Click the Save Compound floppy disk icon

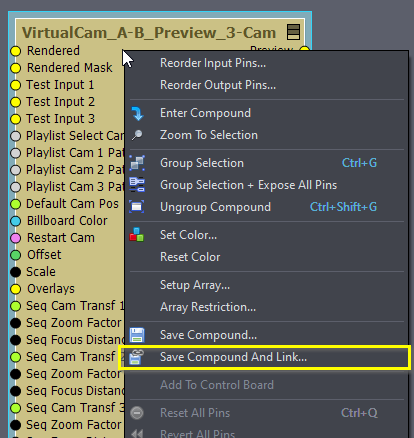coord(137,335)
